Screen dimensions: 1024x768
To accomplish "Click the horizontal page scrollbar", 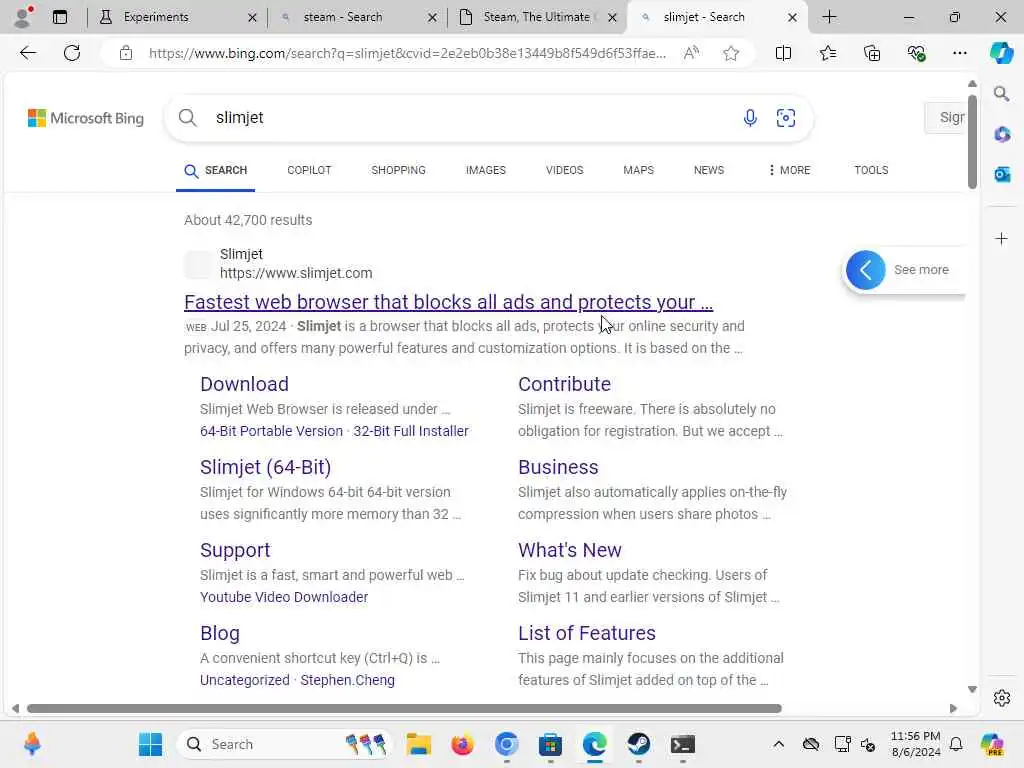I will coord(404,709).
